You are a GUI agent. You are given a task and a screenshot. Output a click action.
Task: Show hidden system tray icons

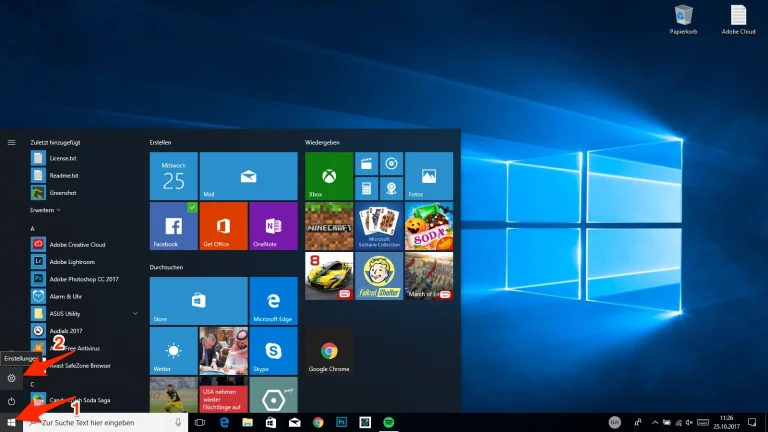tap(655, 422)
